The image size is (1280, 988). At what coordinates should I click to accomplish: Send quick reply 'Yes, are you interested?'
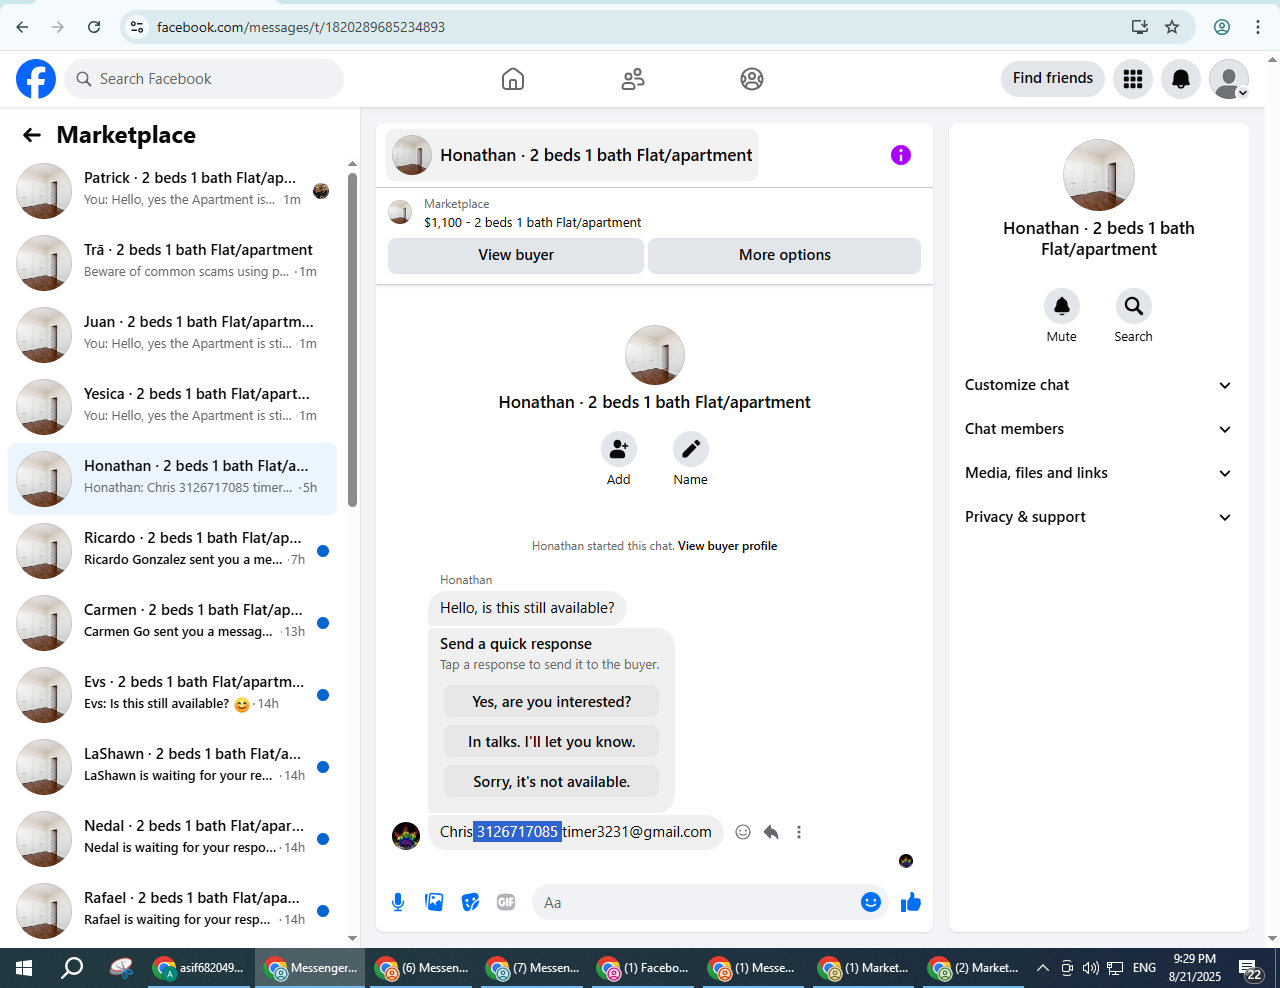(552, 702)
